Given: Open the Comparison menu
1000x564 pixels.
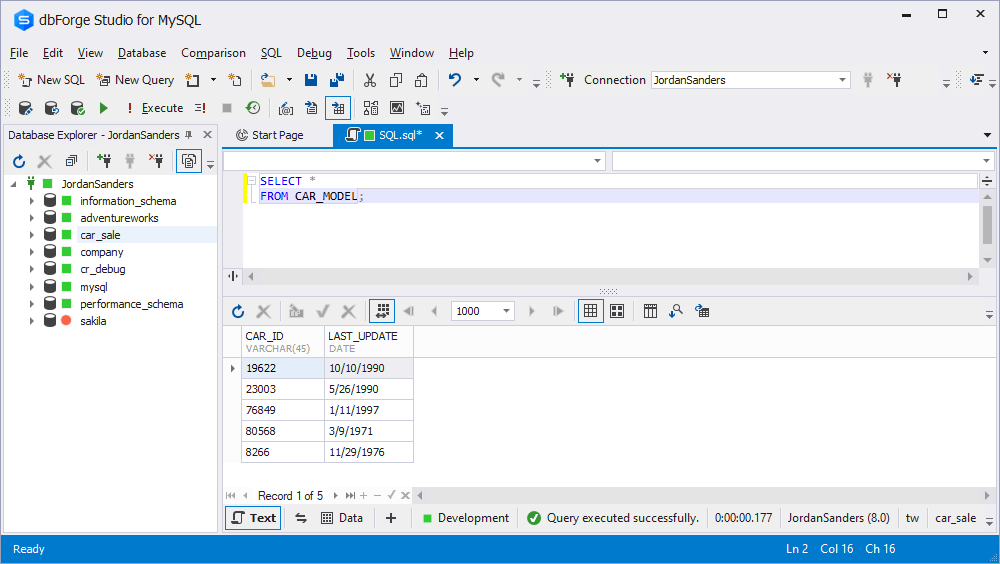Looking at the screenshot, I should [x=213, y=53].
